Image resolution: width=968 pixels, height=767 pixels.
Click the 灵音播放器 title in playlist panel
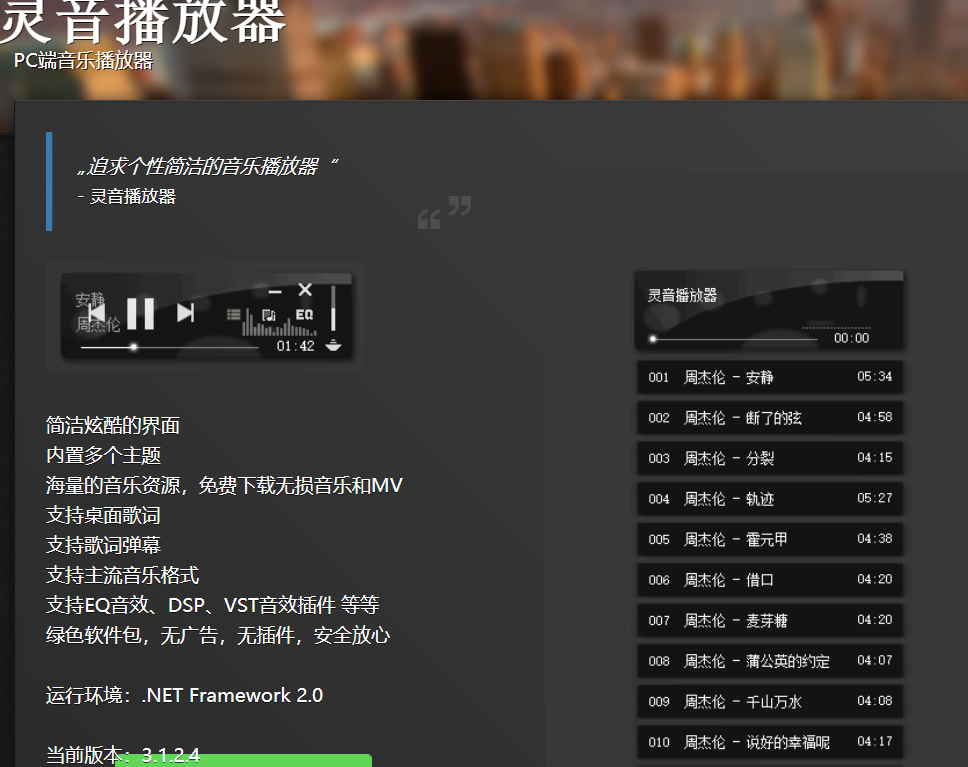tap(682, 295)
